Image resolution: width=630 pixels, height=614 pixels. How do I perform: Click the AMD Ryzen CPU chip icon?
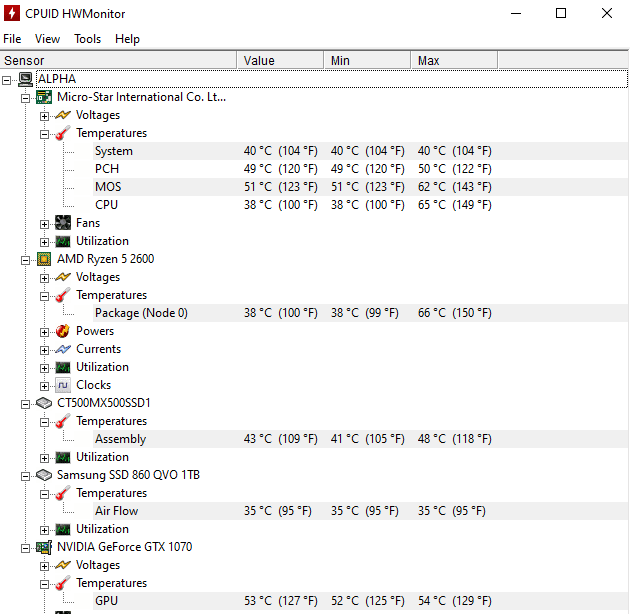(44, 259)
